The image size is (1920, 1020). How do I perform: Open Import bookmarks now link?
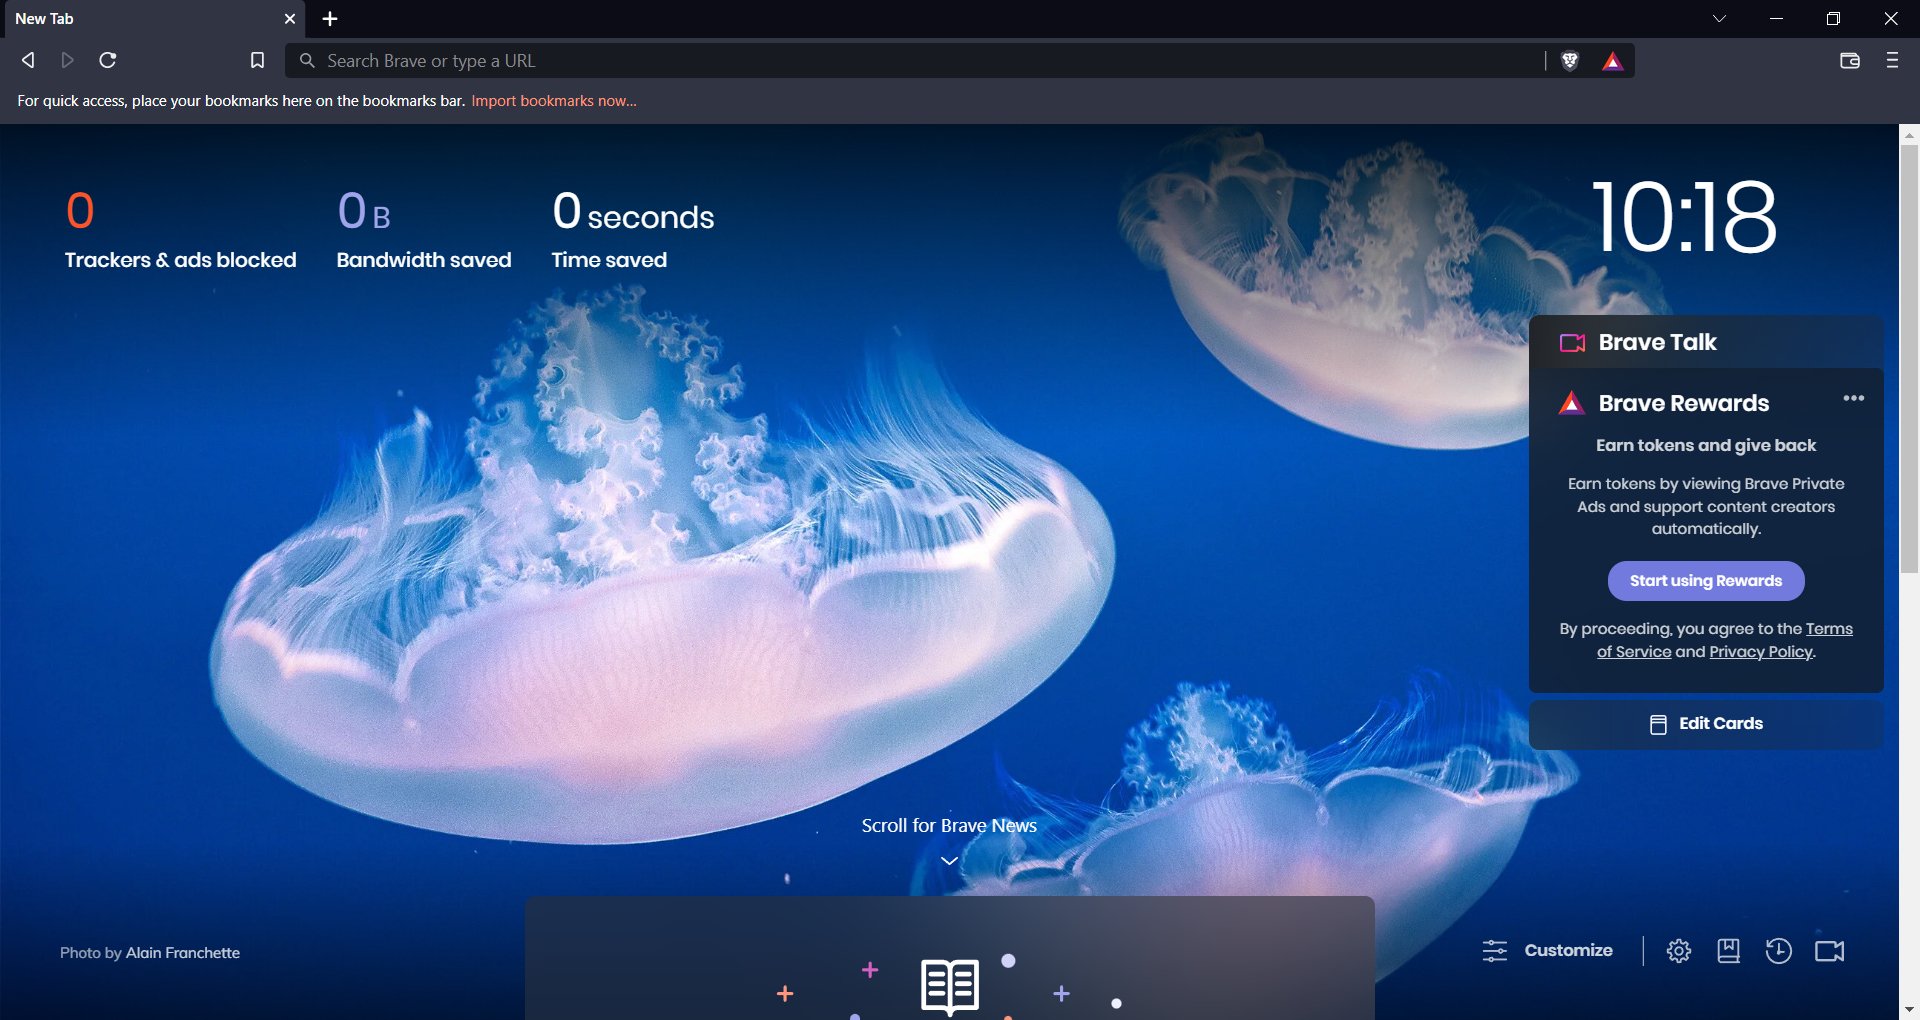554,101
